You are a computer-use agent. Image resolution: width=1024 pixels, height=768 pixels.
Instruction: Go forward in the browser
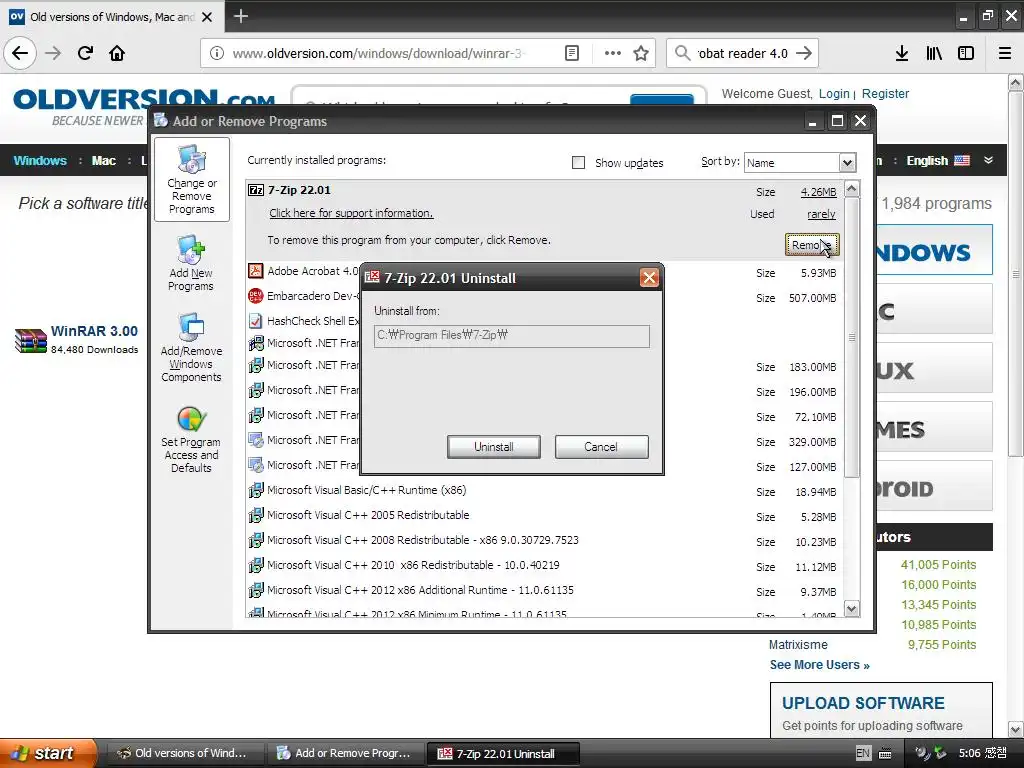pyautogui.click(x=53, y=53)
